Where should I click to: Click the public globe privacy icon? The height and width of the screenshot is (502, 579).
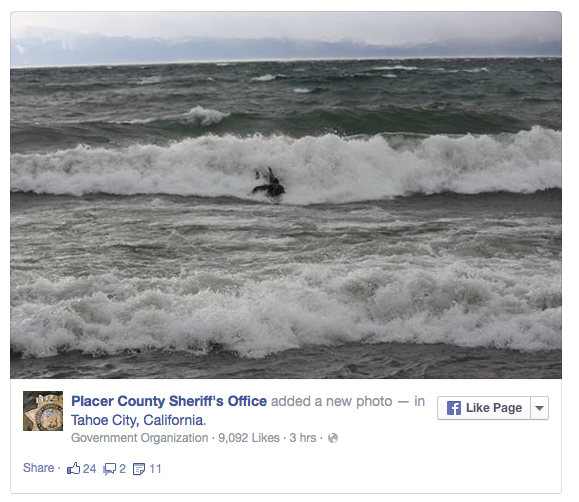(x=333, y=438)
